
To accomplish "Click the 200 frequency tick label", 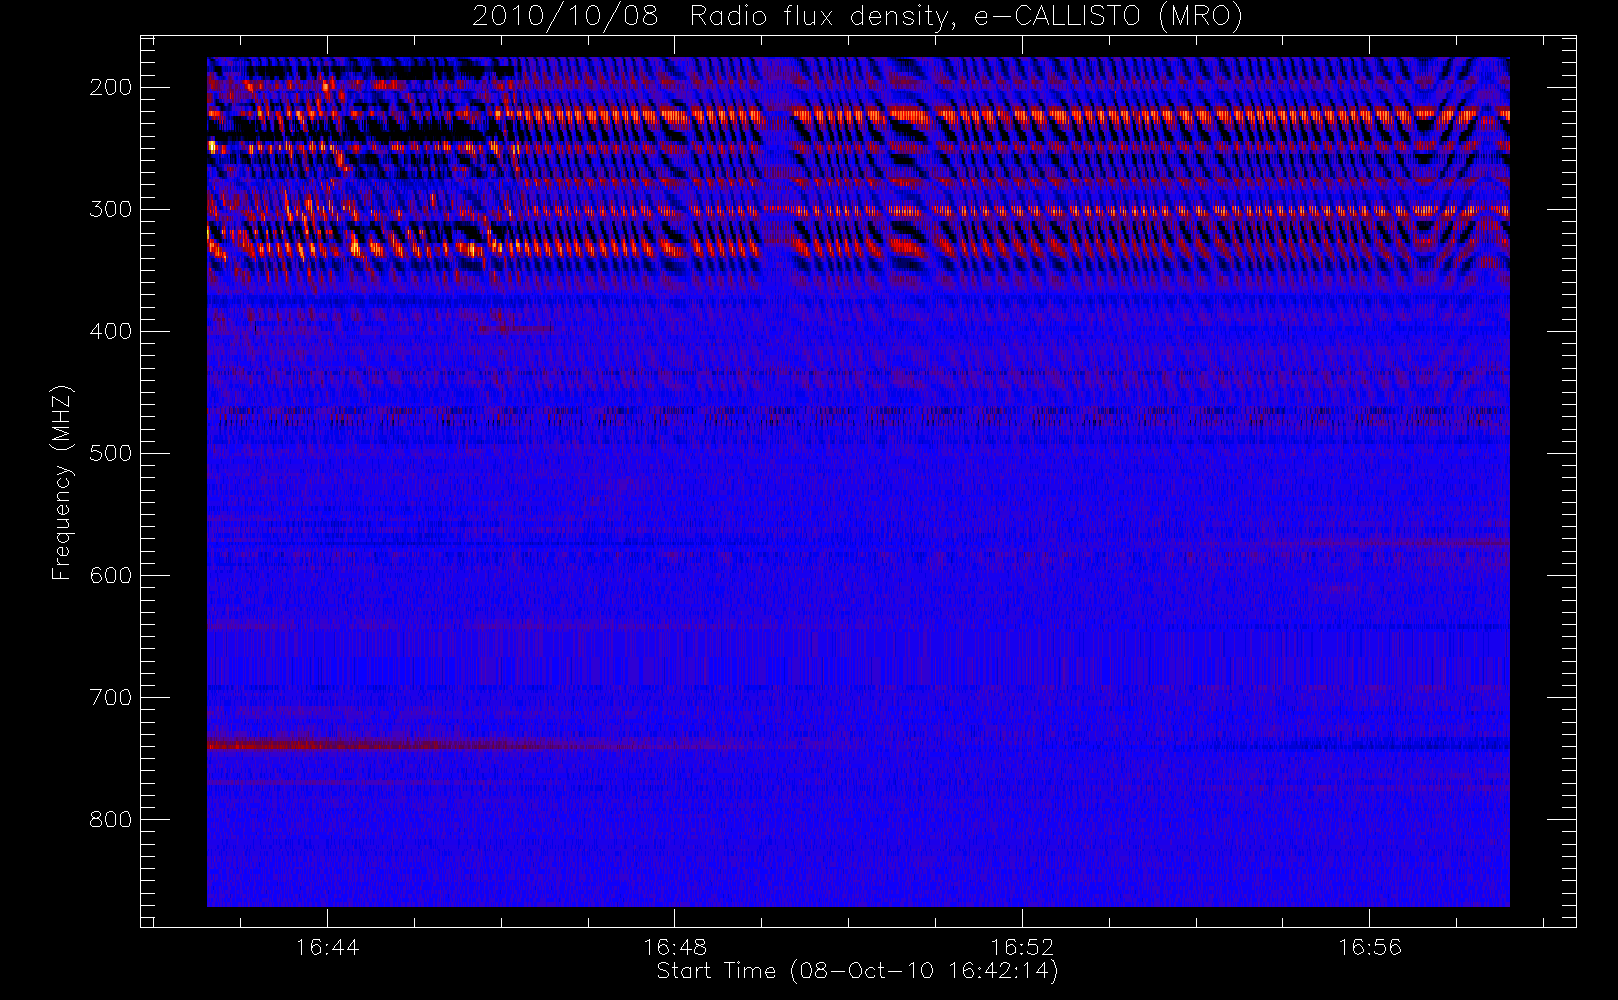I will (x=111, y=87).
